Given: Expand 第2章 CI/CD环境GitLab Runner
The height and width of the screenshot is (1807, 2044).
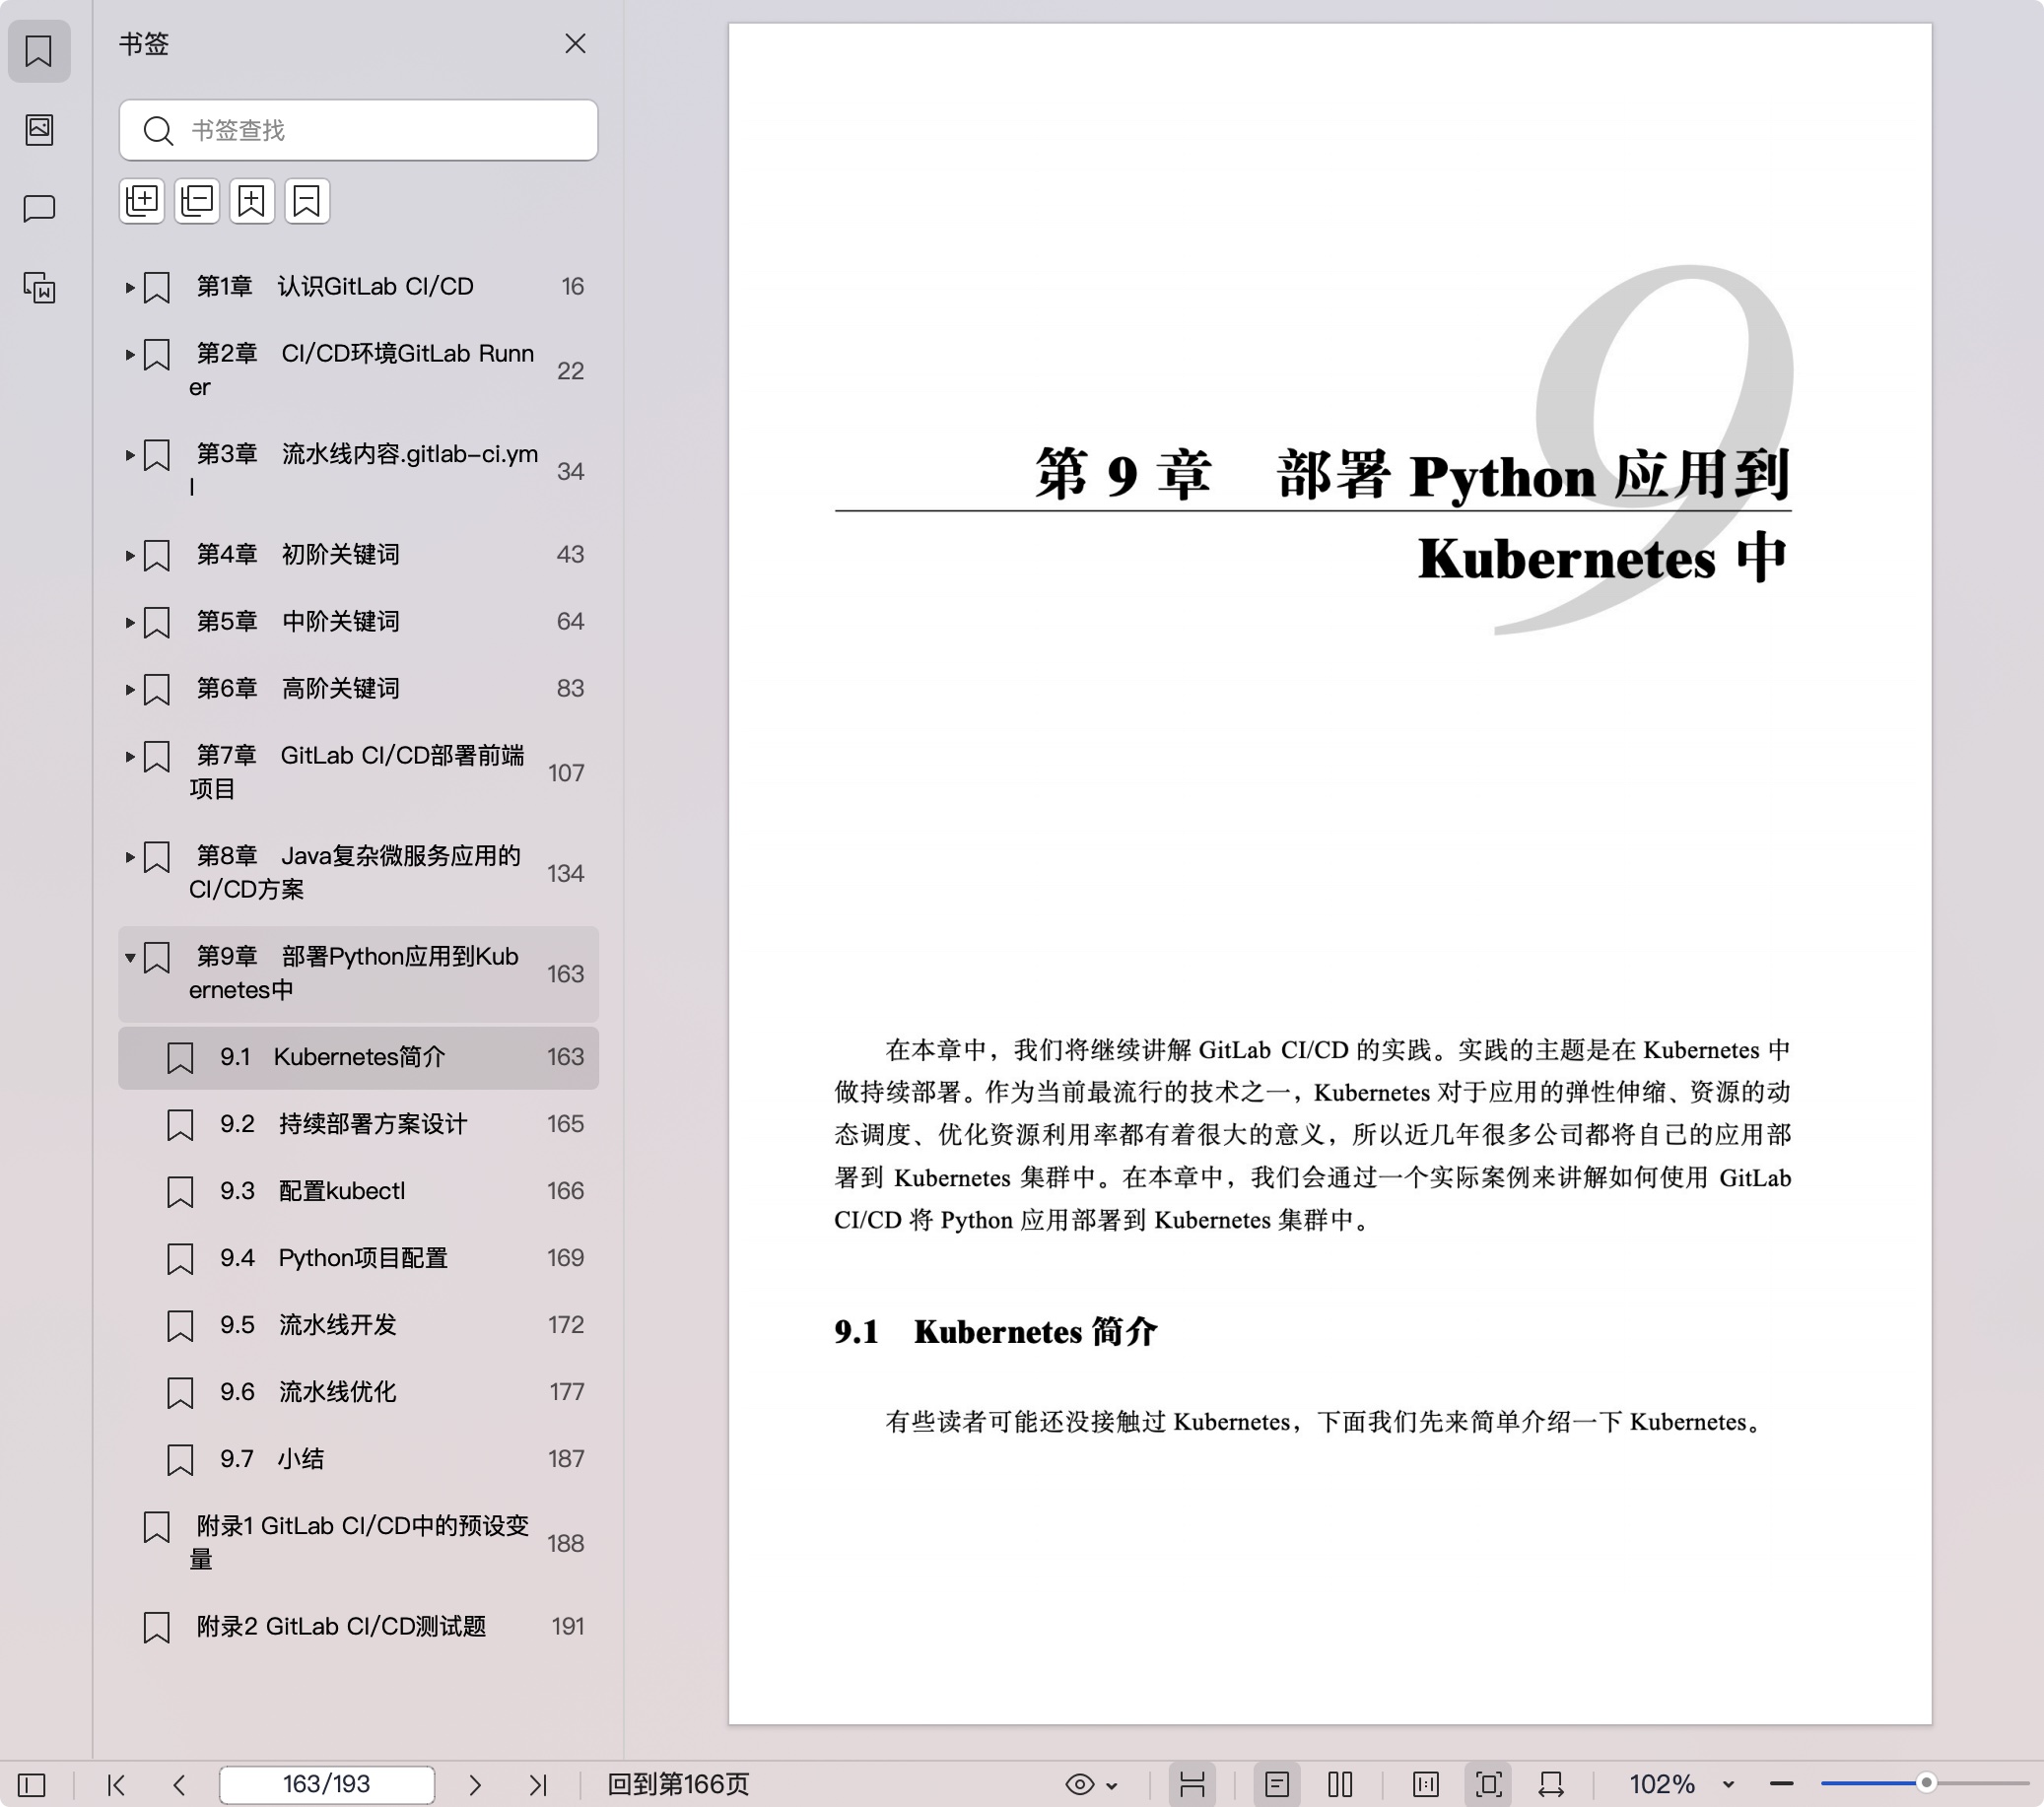Looking at the screenshot, I should tap(130, 354).
